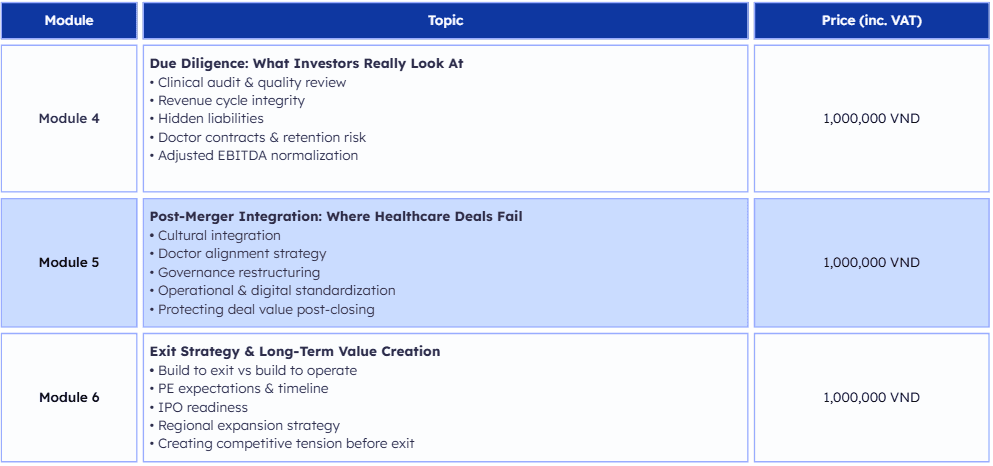993x466 pixels.
Task: Select the Module 6 cell
Action: (69, 397)
